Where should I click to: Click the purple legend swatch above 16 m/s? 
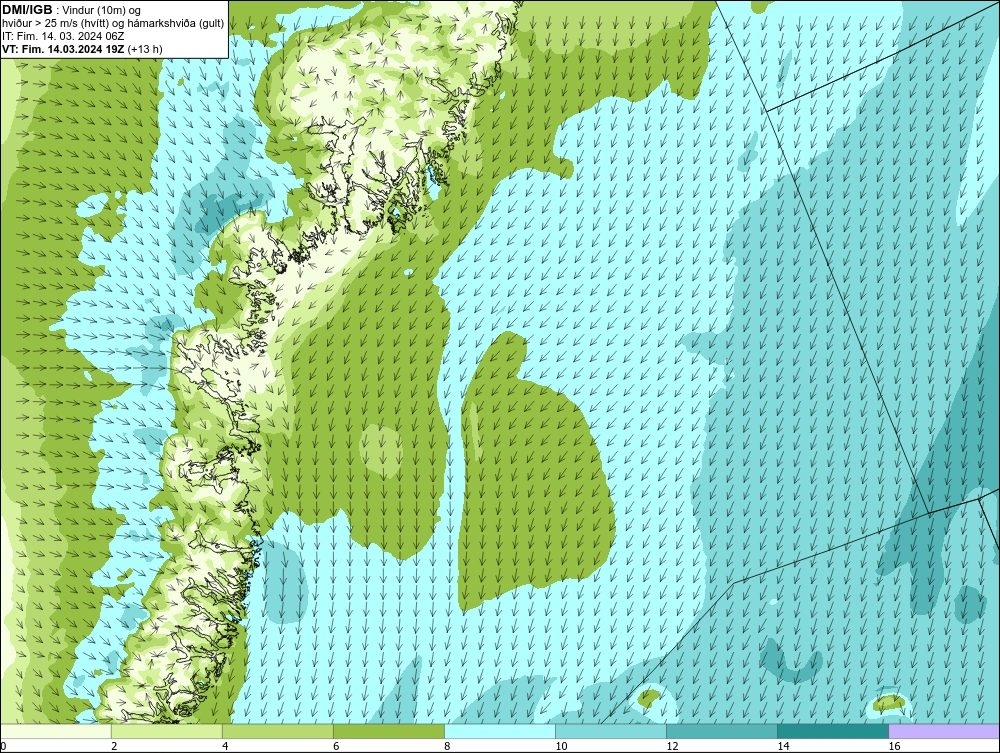tap(945, 731)
